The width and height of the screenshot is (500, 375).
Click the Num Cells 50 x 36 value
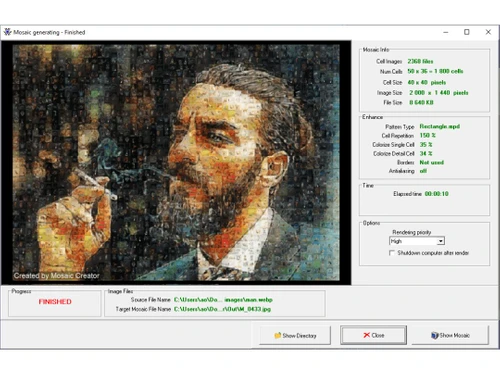point(435,71)
